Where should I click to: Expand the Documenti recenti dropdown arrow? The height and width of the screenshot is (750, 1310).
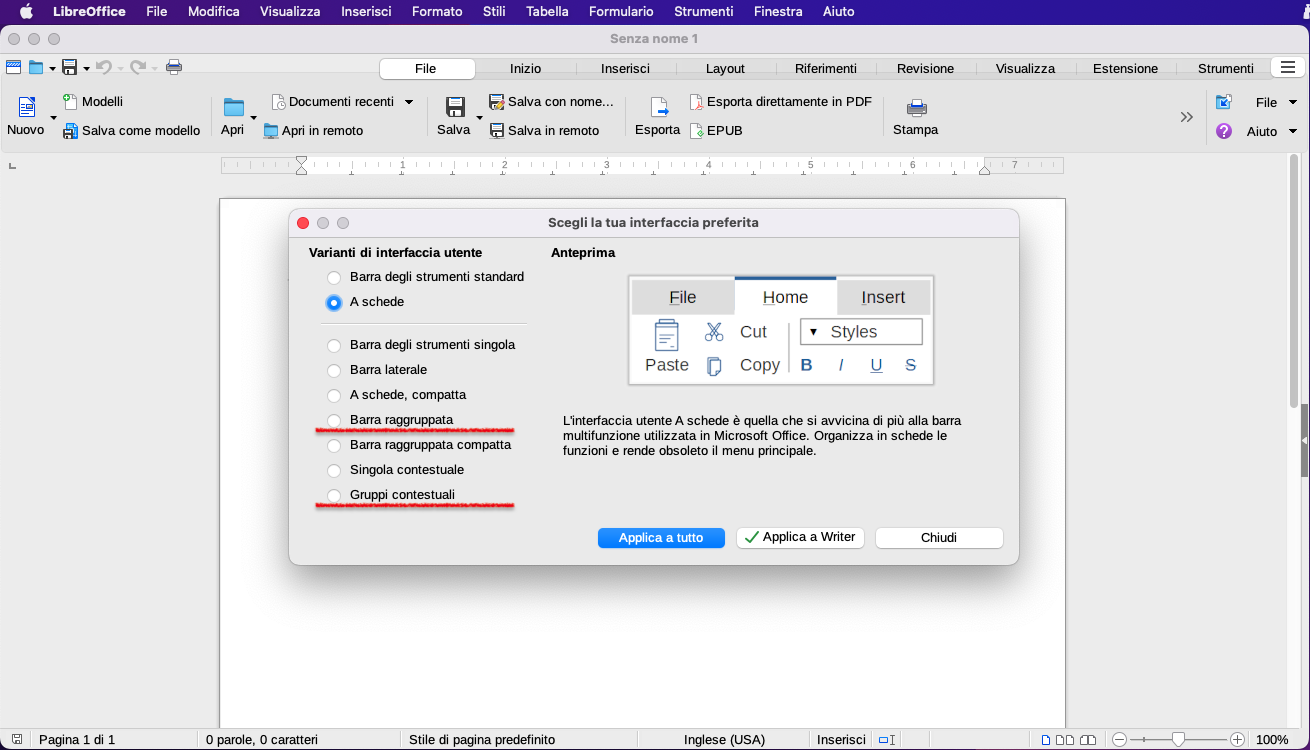tap(409, 102)
